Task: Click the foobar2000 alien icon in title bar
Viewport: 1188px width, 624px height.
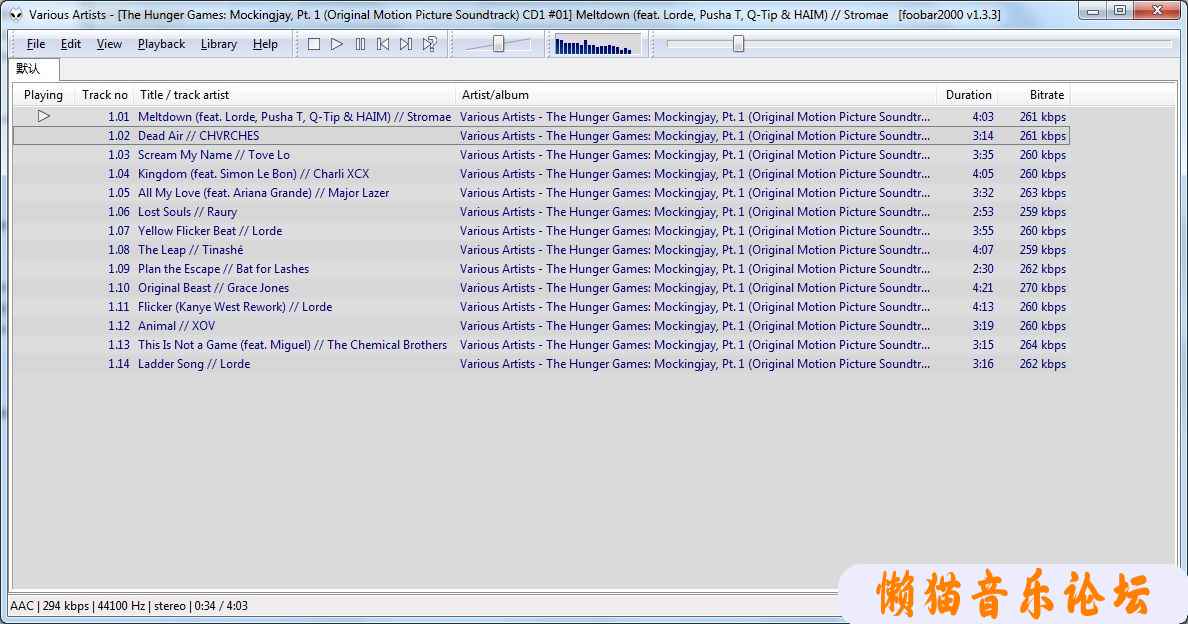Action: pos(16,14)
